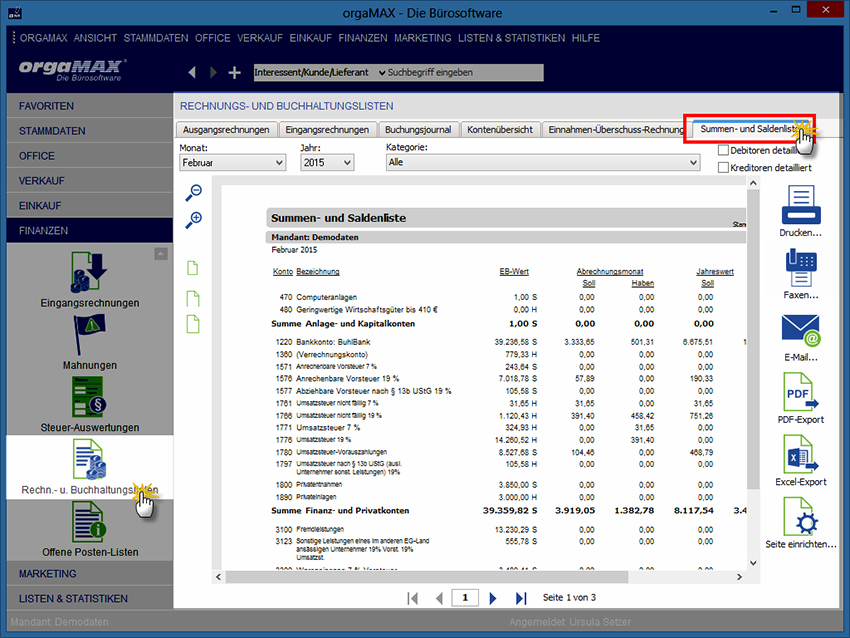
Task: Send report via E-Mail icon
Action: [x=801, y=330]
